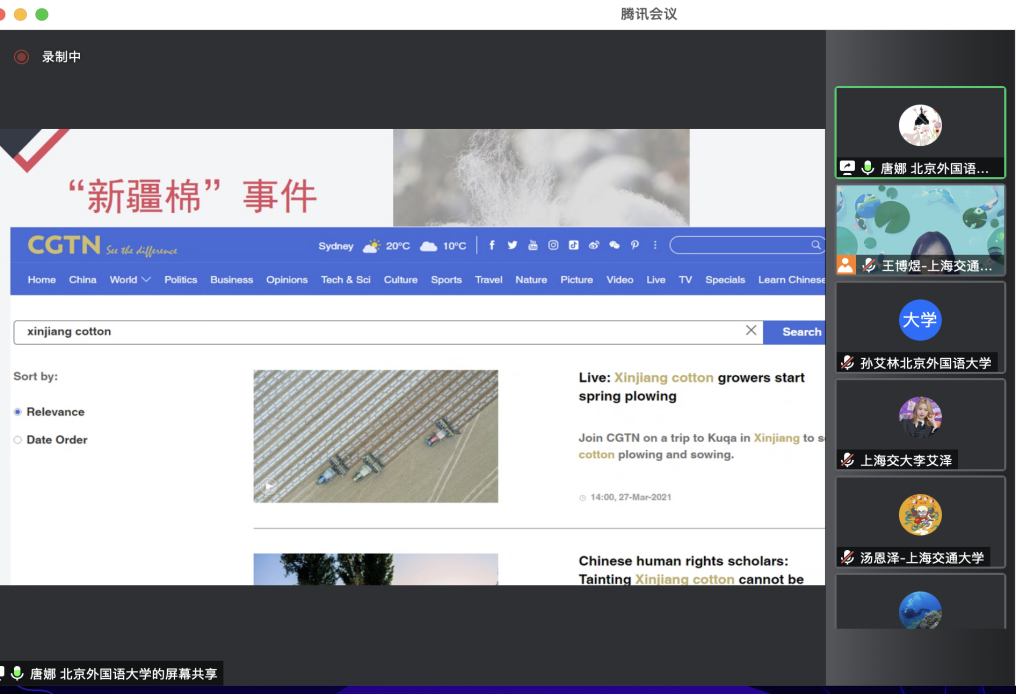Open the 'Xinjiang cotton growers start spring plowing' headline
Screen dimensions: 1016x694
(x=691, y=387)
